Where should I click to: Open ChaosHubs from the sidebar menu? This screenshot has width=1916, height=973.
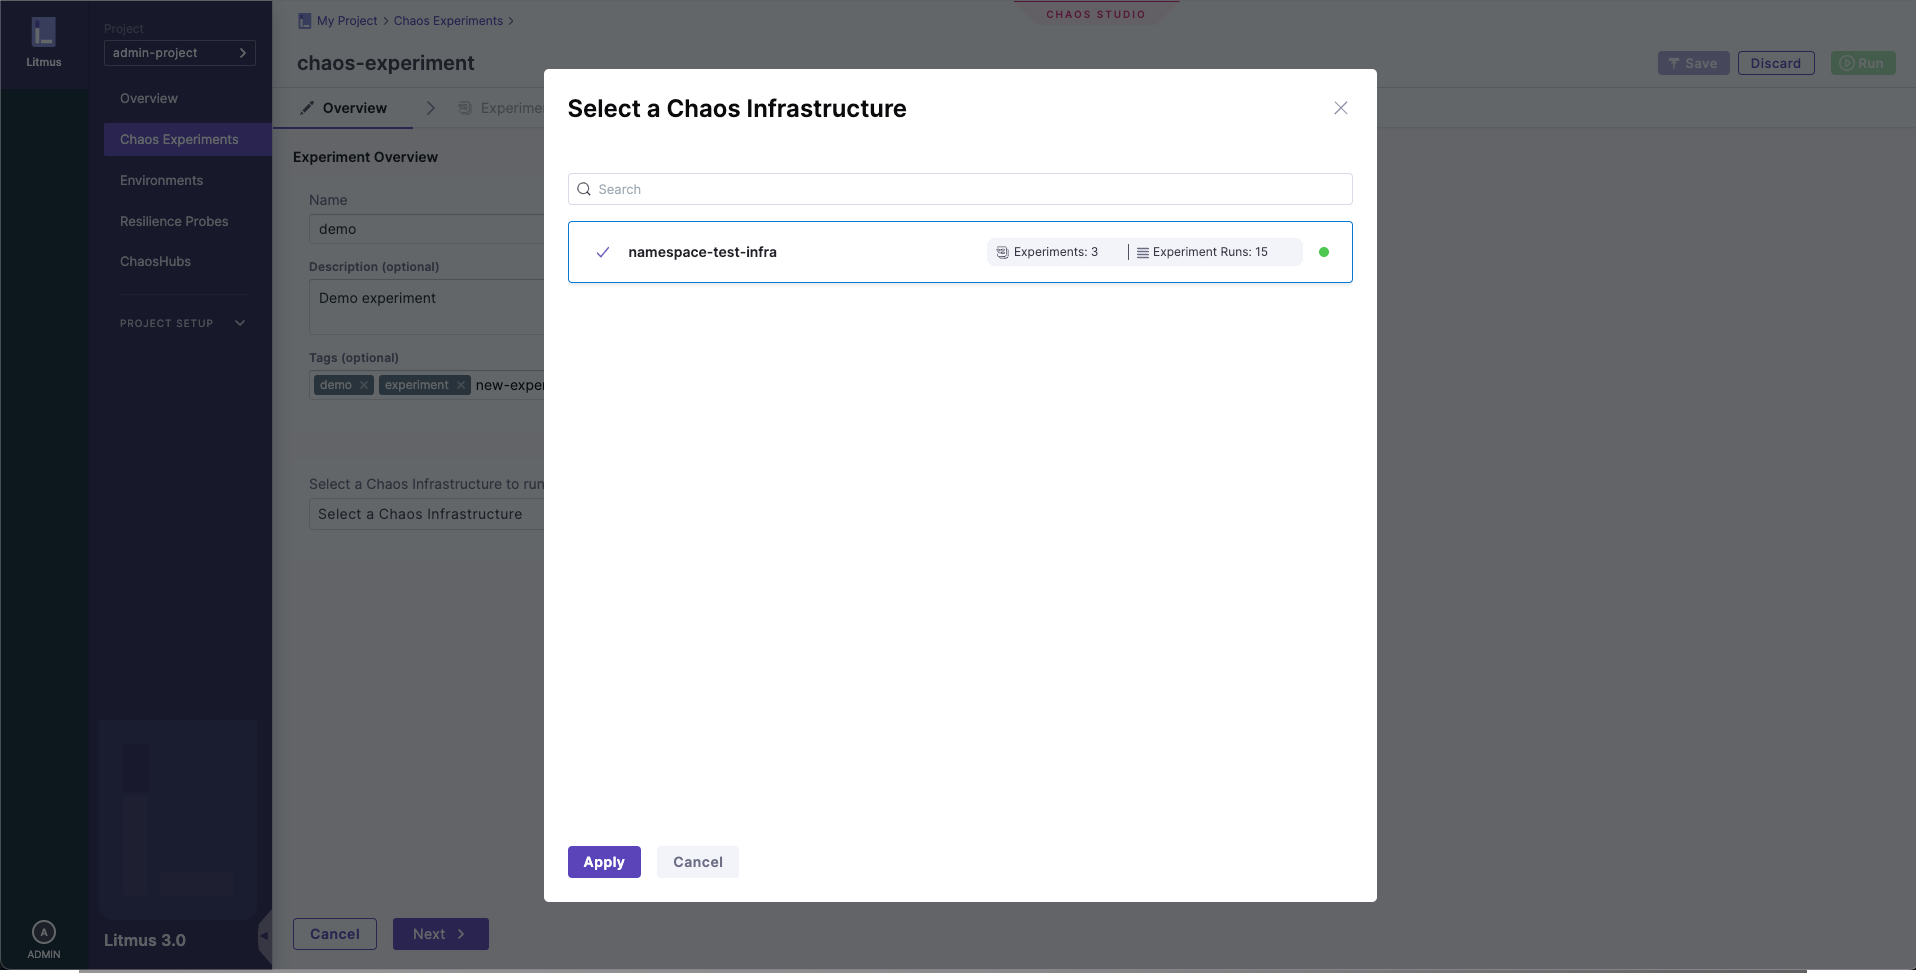(155, 261)
